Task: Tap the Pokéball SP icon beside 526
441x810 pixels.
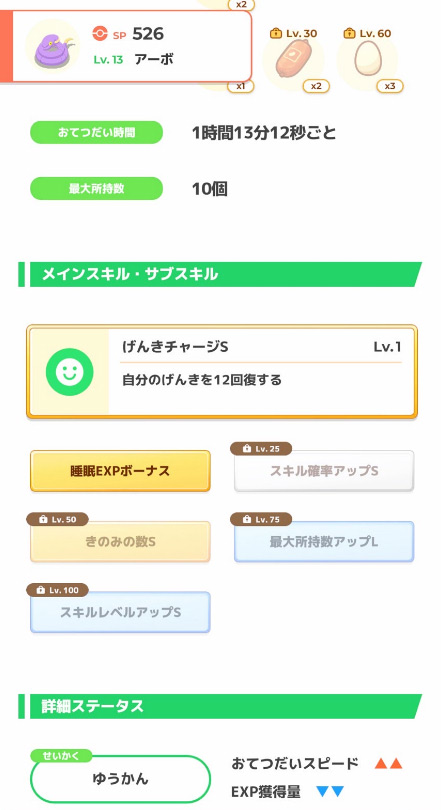Action: click(x=100, y=34)
